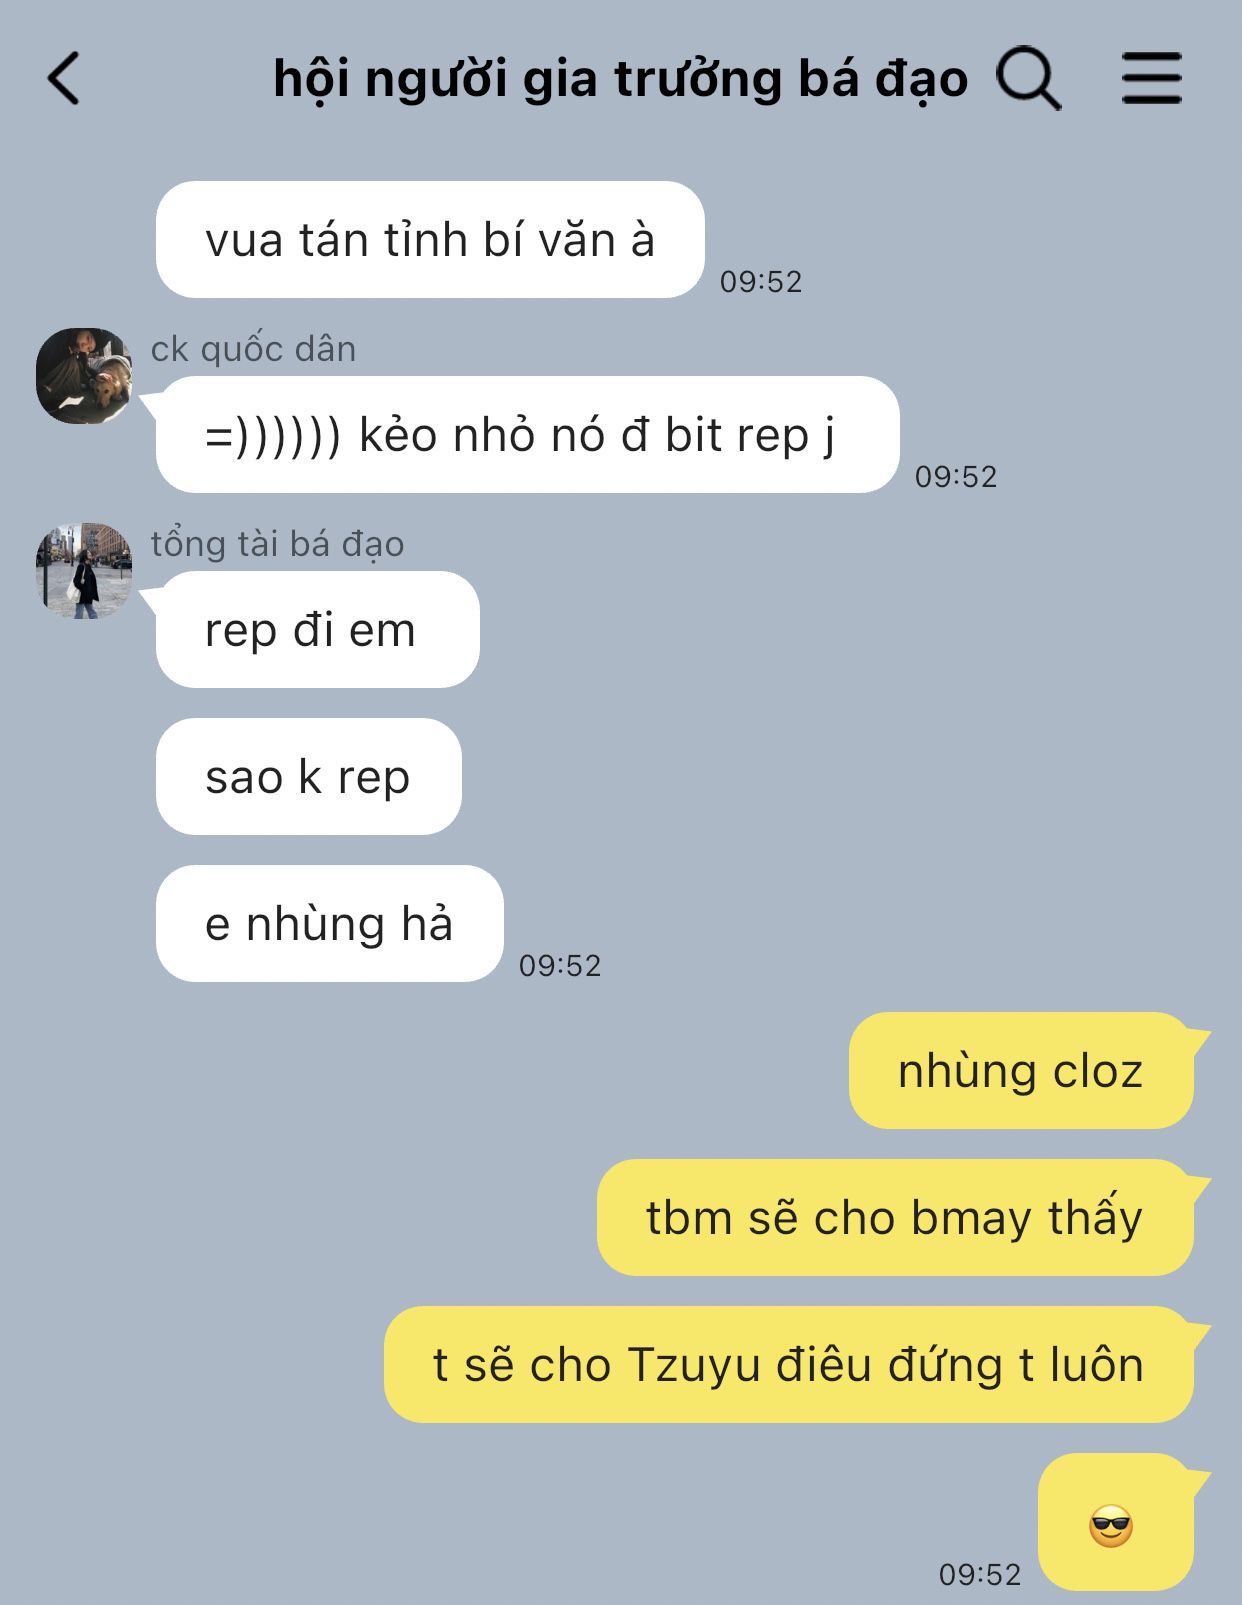This screenshot has width=1242, height=1605.
Task: Select the message 'kẻo nhỏ nó đ bit rep j'
Action: point(528,434)
